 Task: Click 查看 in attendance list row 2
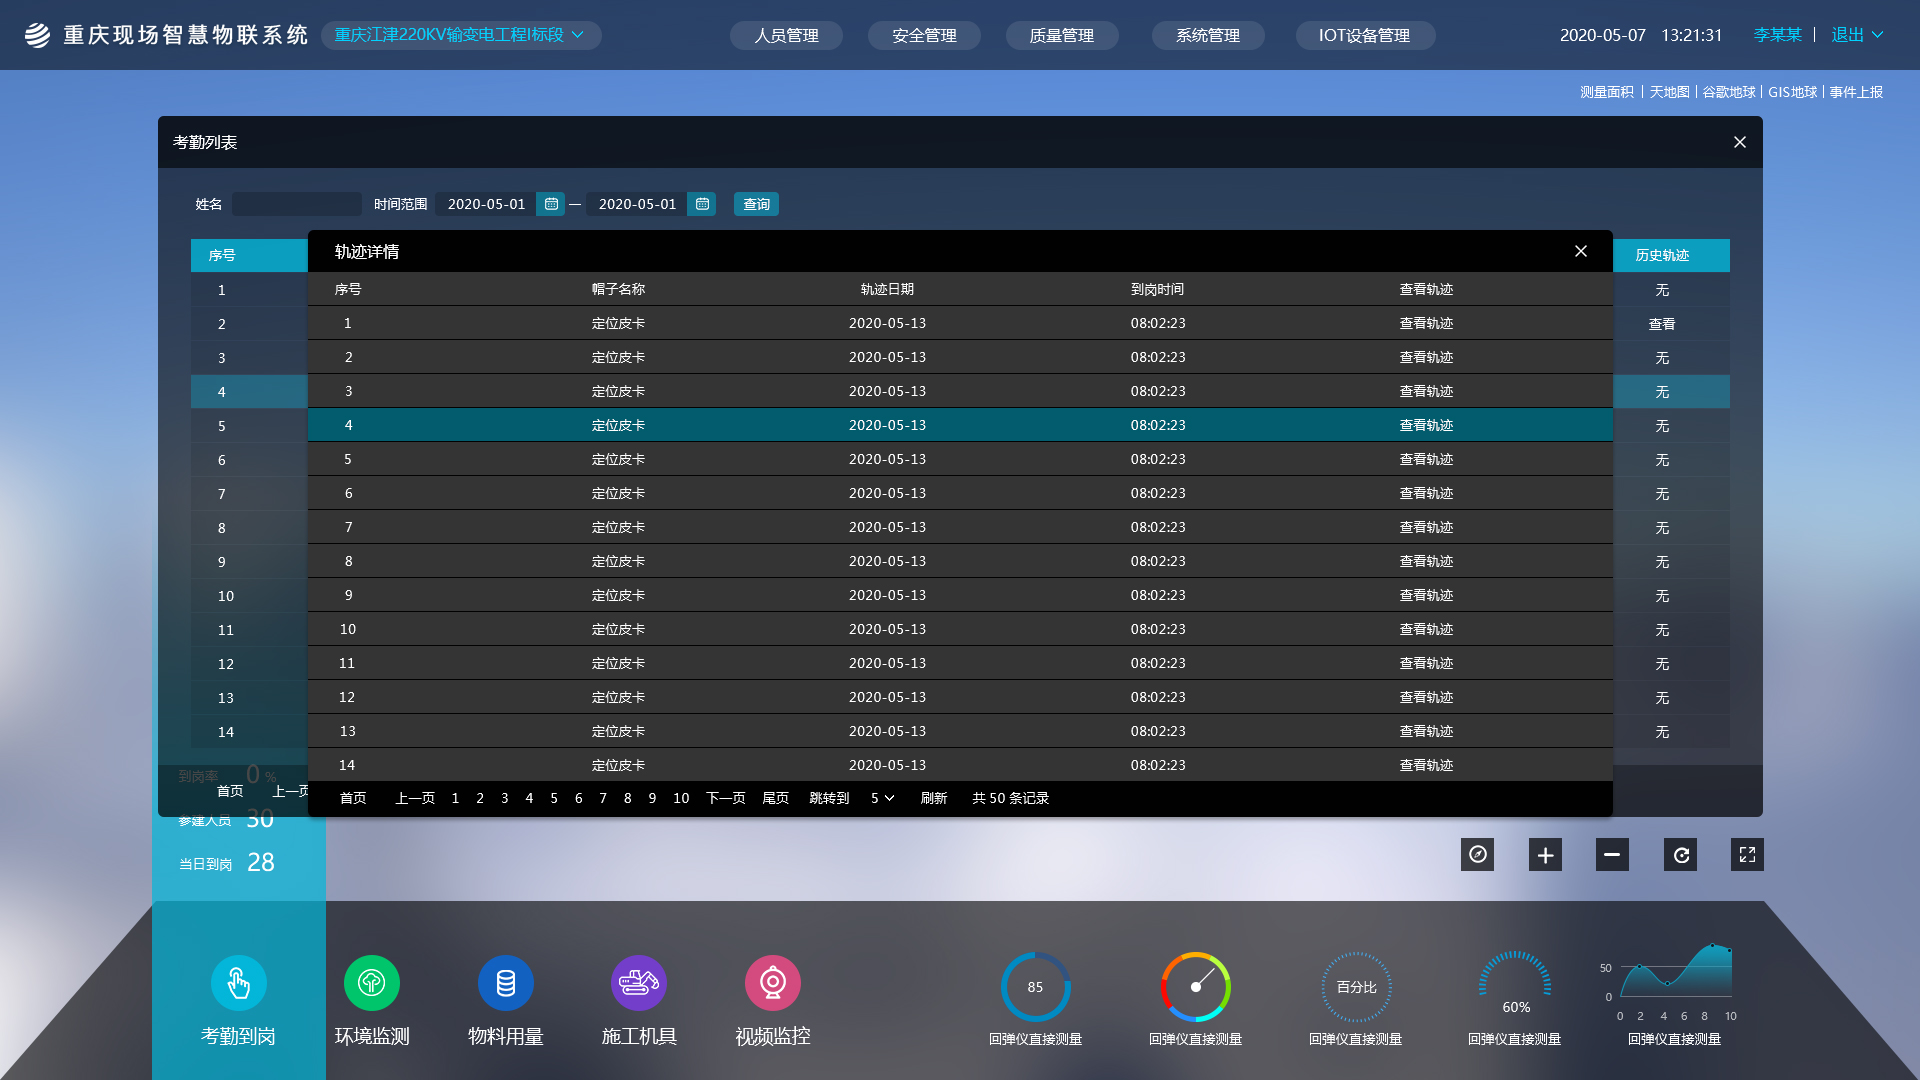point(1662,324)
